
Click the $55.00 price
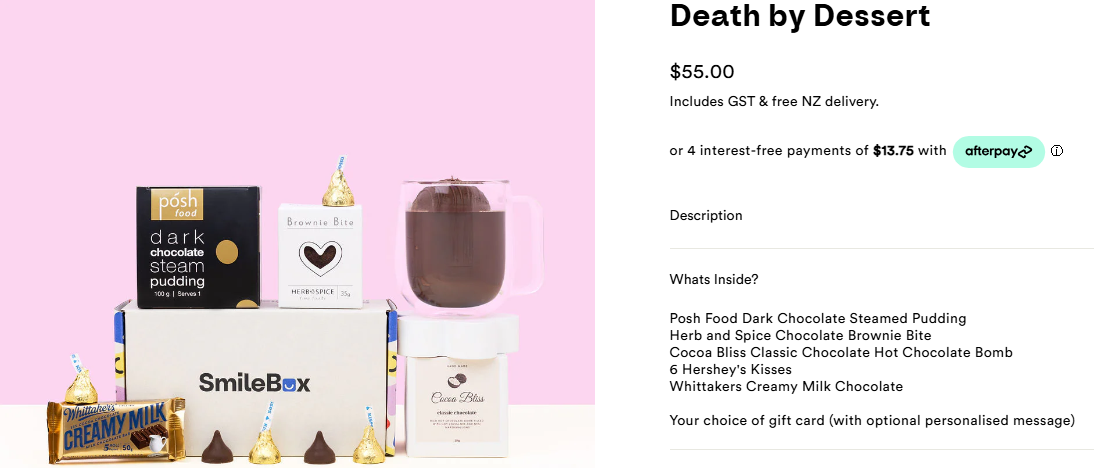tap(702, 72)
